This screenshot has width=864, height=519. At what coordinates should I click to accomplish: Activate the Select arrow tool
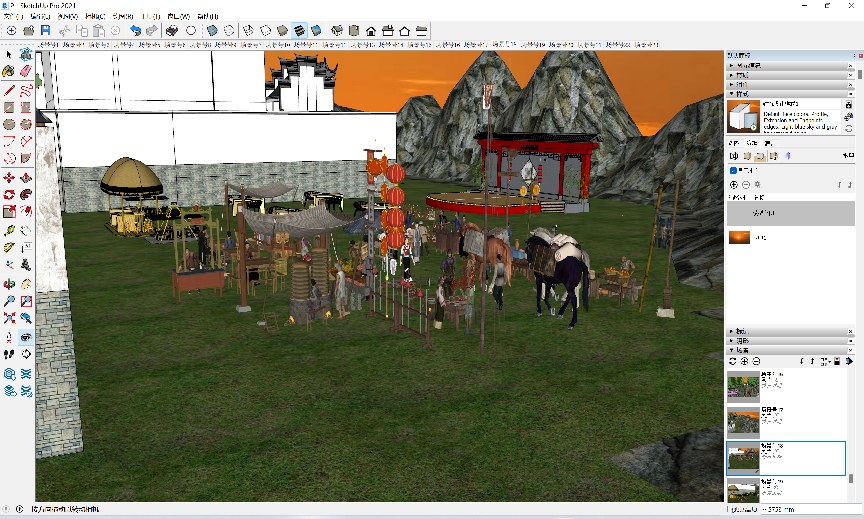click(9, 54)
